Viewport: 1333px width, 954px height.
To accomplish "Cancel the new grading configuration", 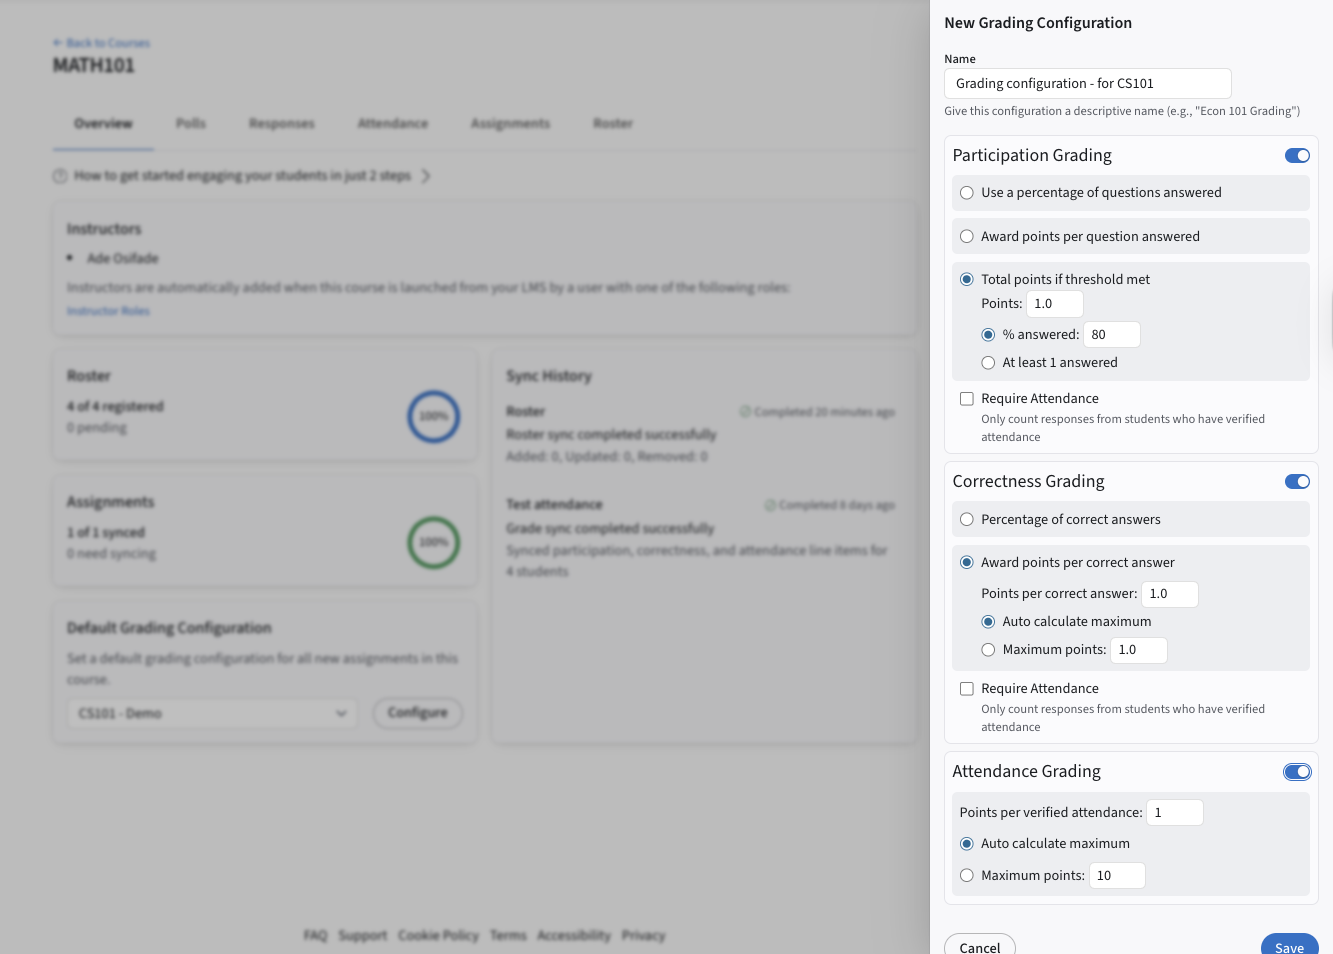I will [980, 946].
